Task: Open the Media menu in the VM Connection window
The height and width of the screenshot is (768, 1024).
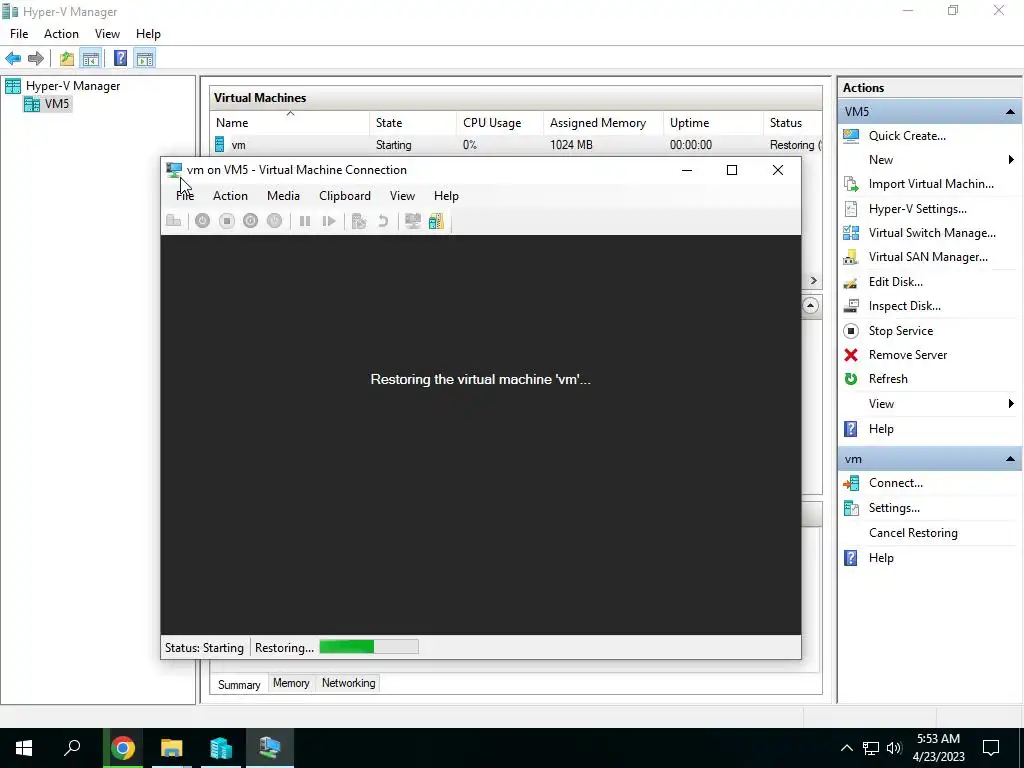Action: [x=283, y=196]
